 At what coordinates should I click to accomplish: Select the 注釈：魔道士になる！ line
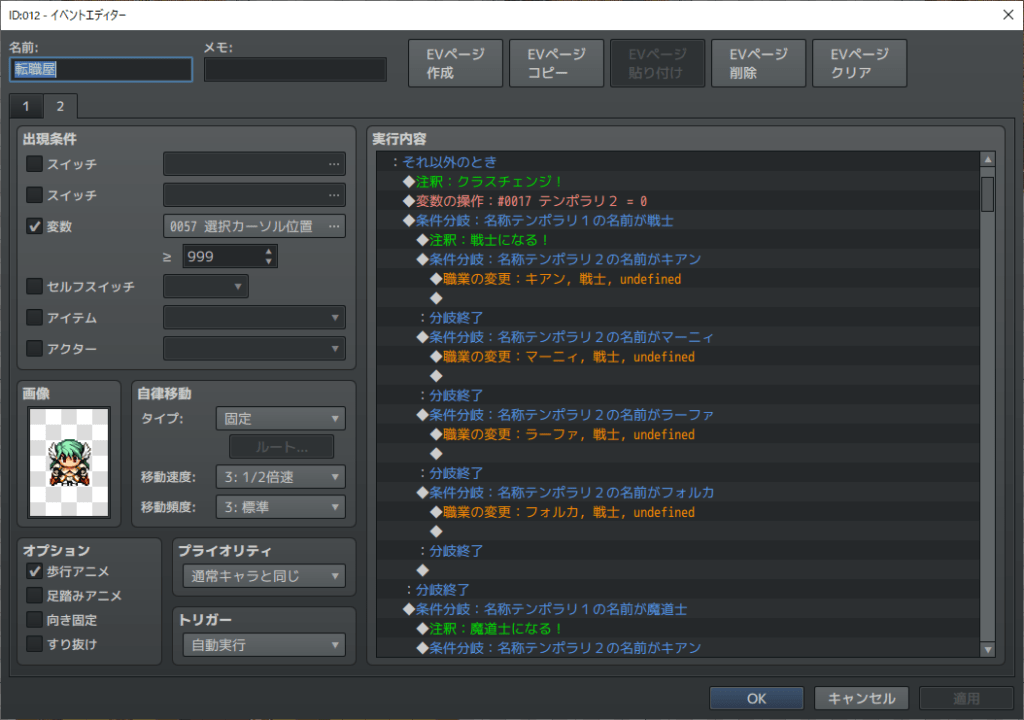coord(678,629)
